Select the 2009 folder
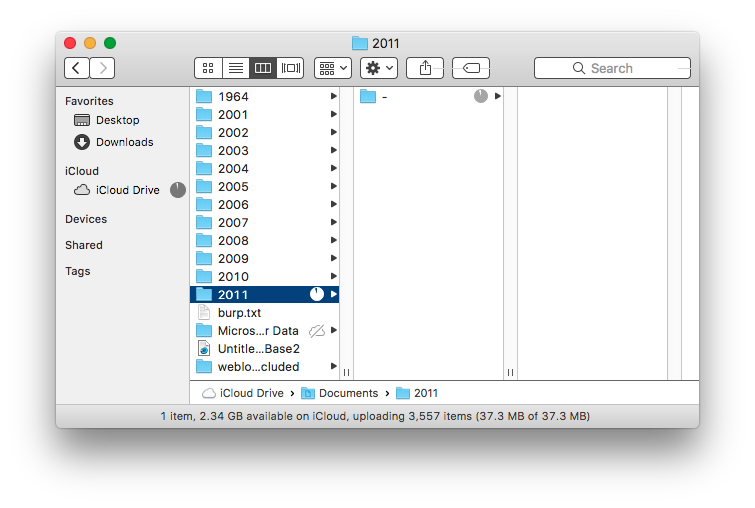 264,259
